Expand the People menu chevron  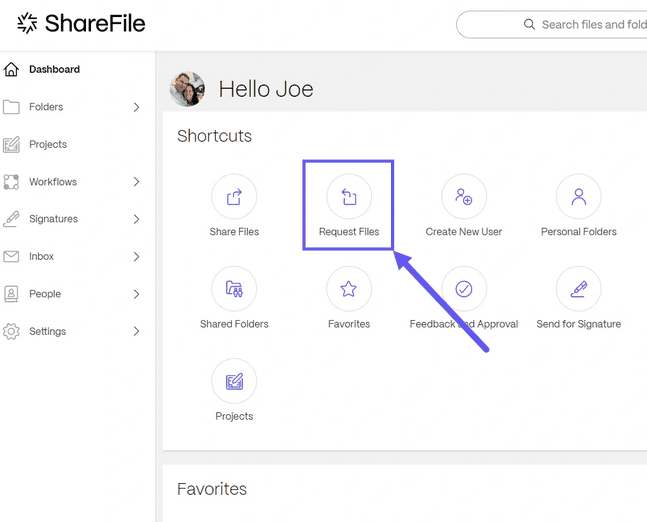[137, 294]
